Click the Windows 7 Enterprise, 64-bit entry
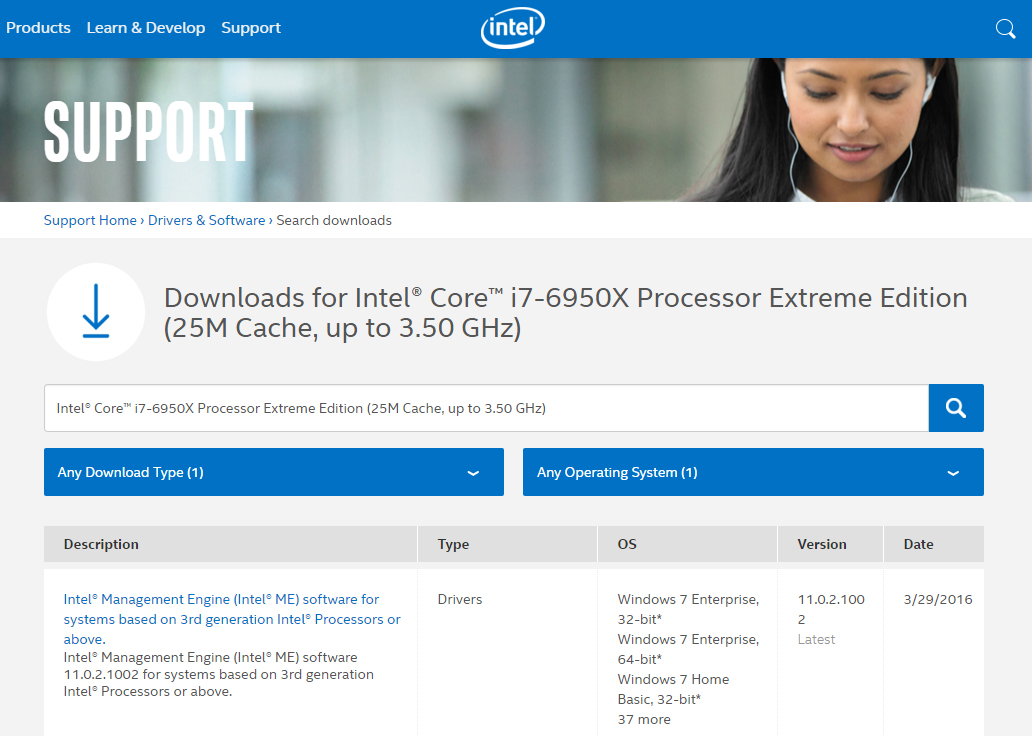Viewport: 1032px width, 736px height. (x=688, y=649)
